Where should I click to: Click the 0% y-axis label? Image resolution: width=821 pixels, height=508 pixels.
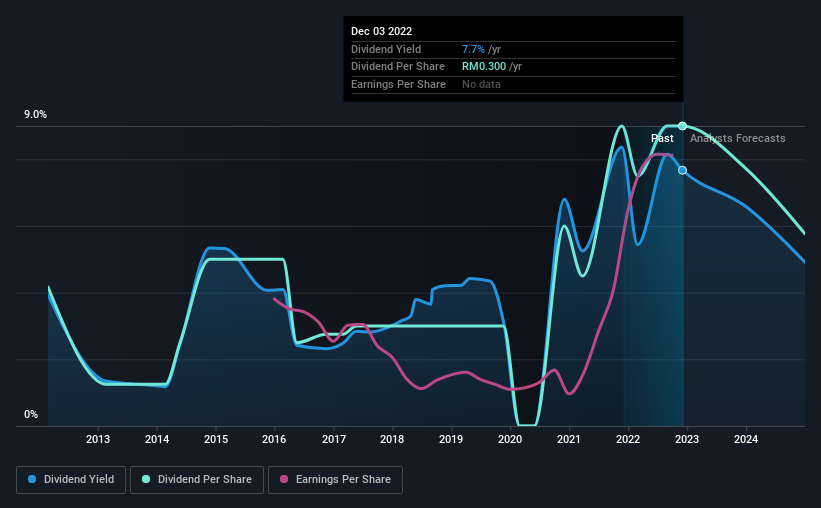point(31,414)
